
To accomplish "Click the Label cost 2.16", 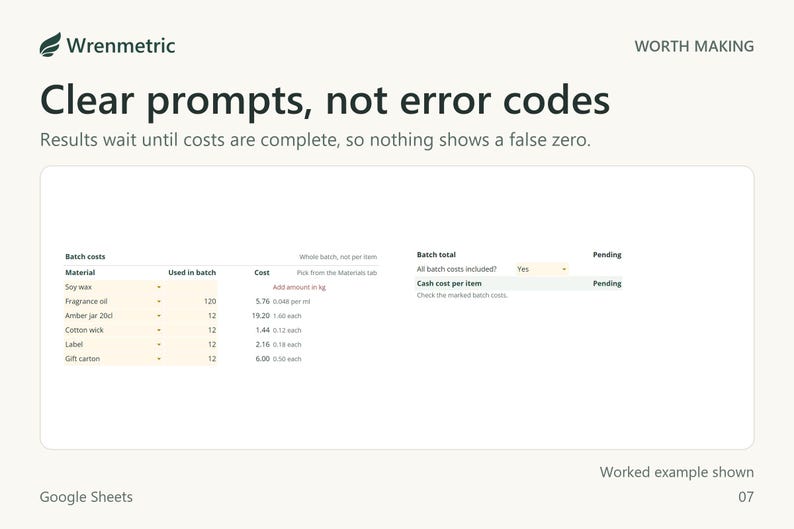I will 262,344.
